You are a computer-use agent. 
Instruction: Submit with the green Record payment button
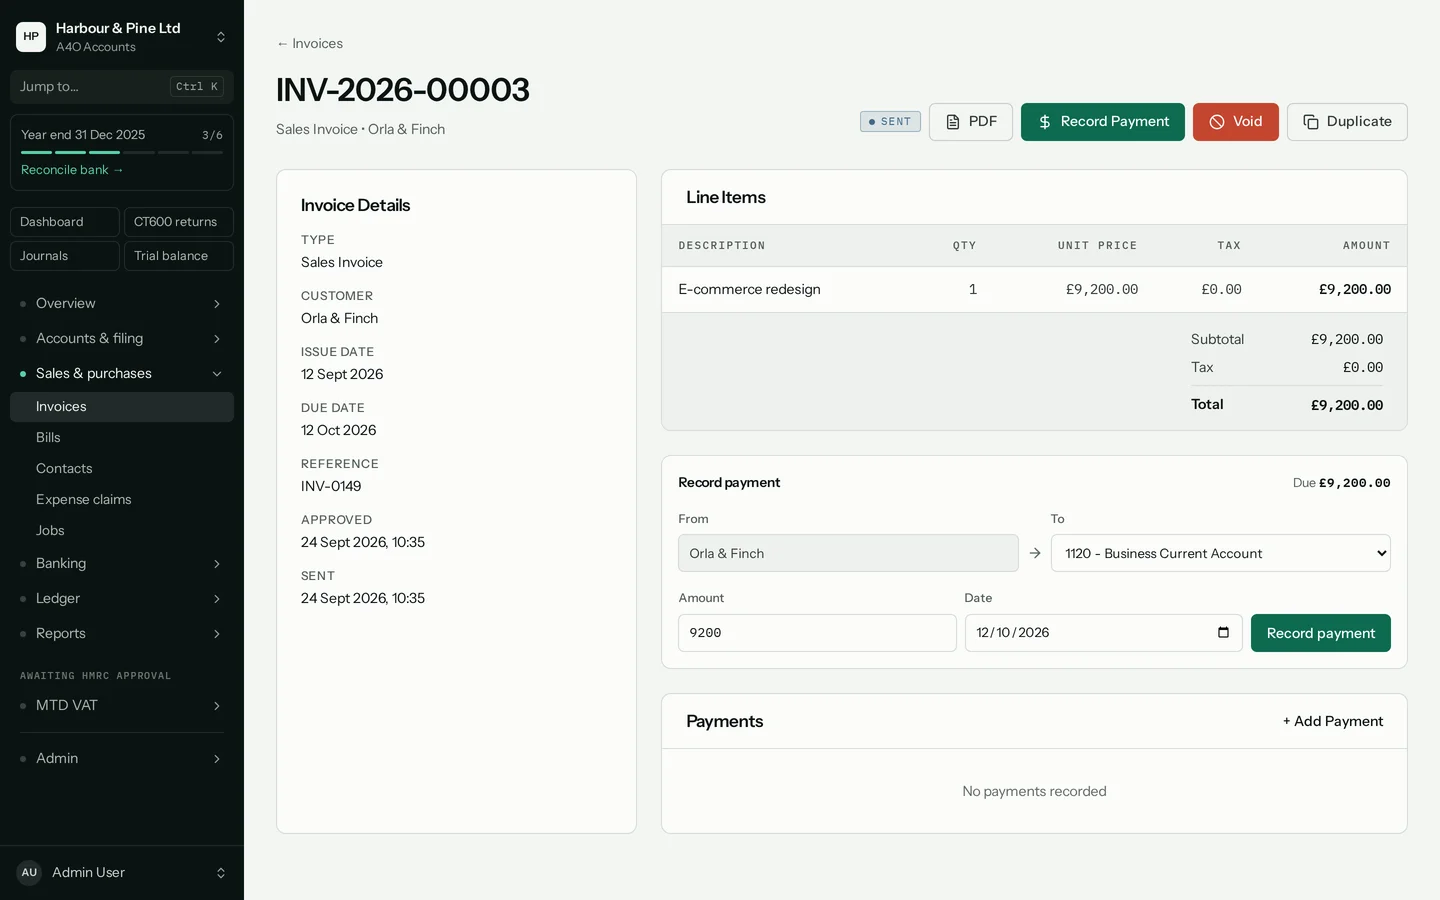pos(1320,633)
